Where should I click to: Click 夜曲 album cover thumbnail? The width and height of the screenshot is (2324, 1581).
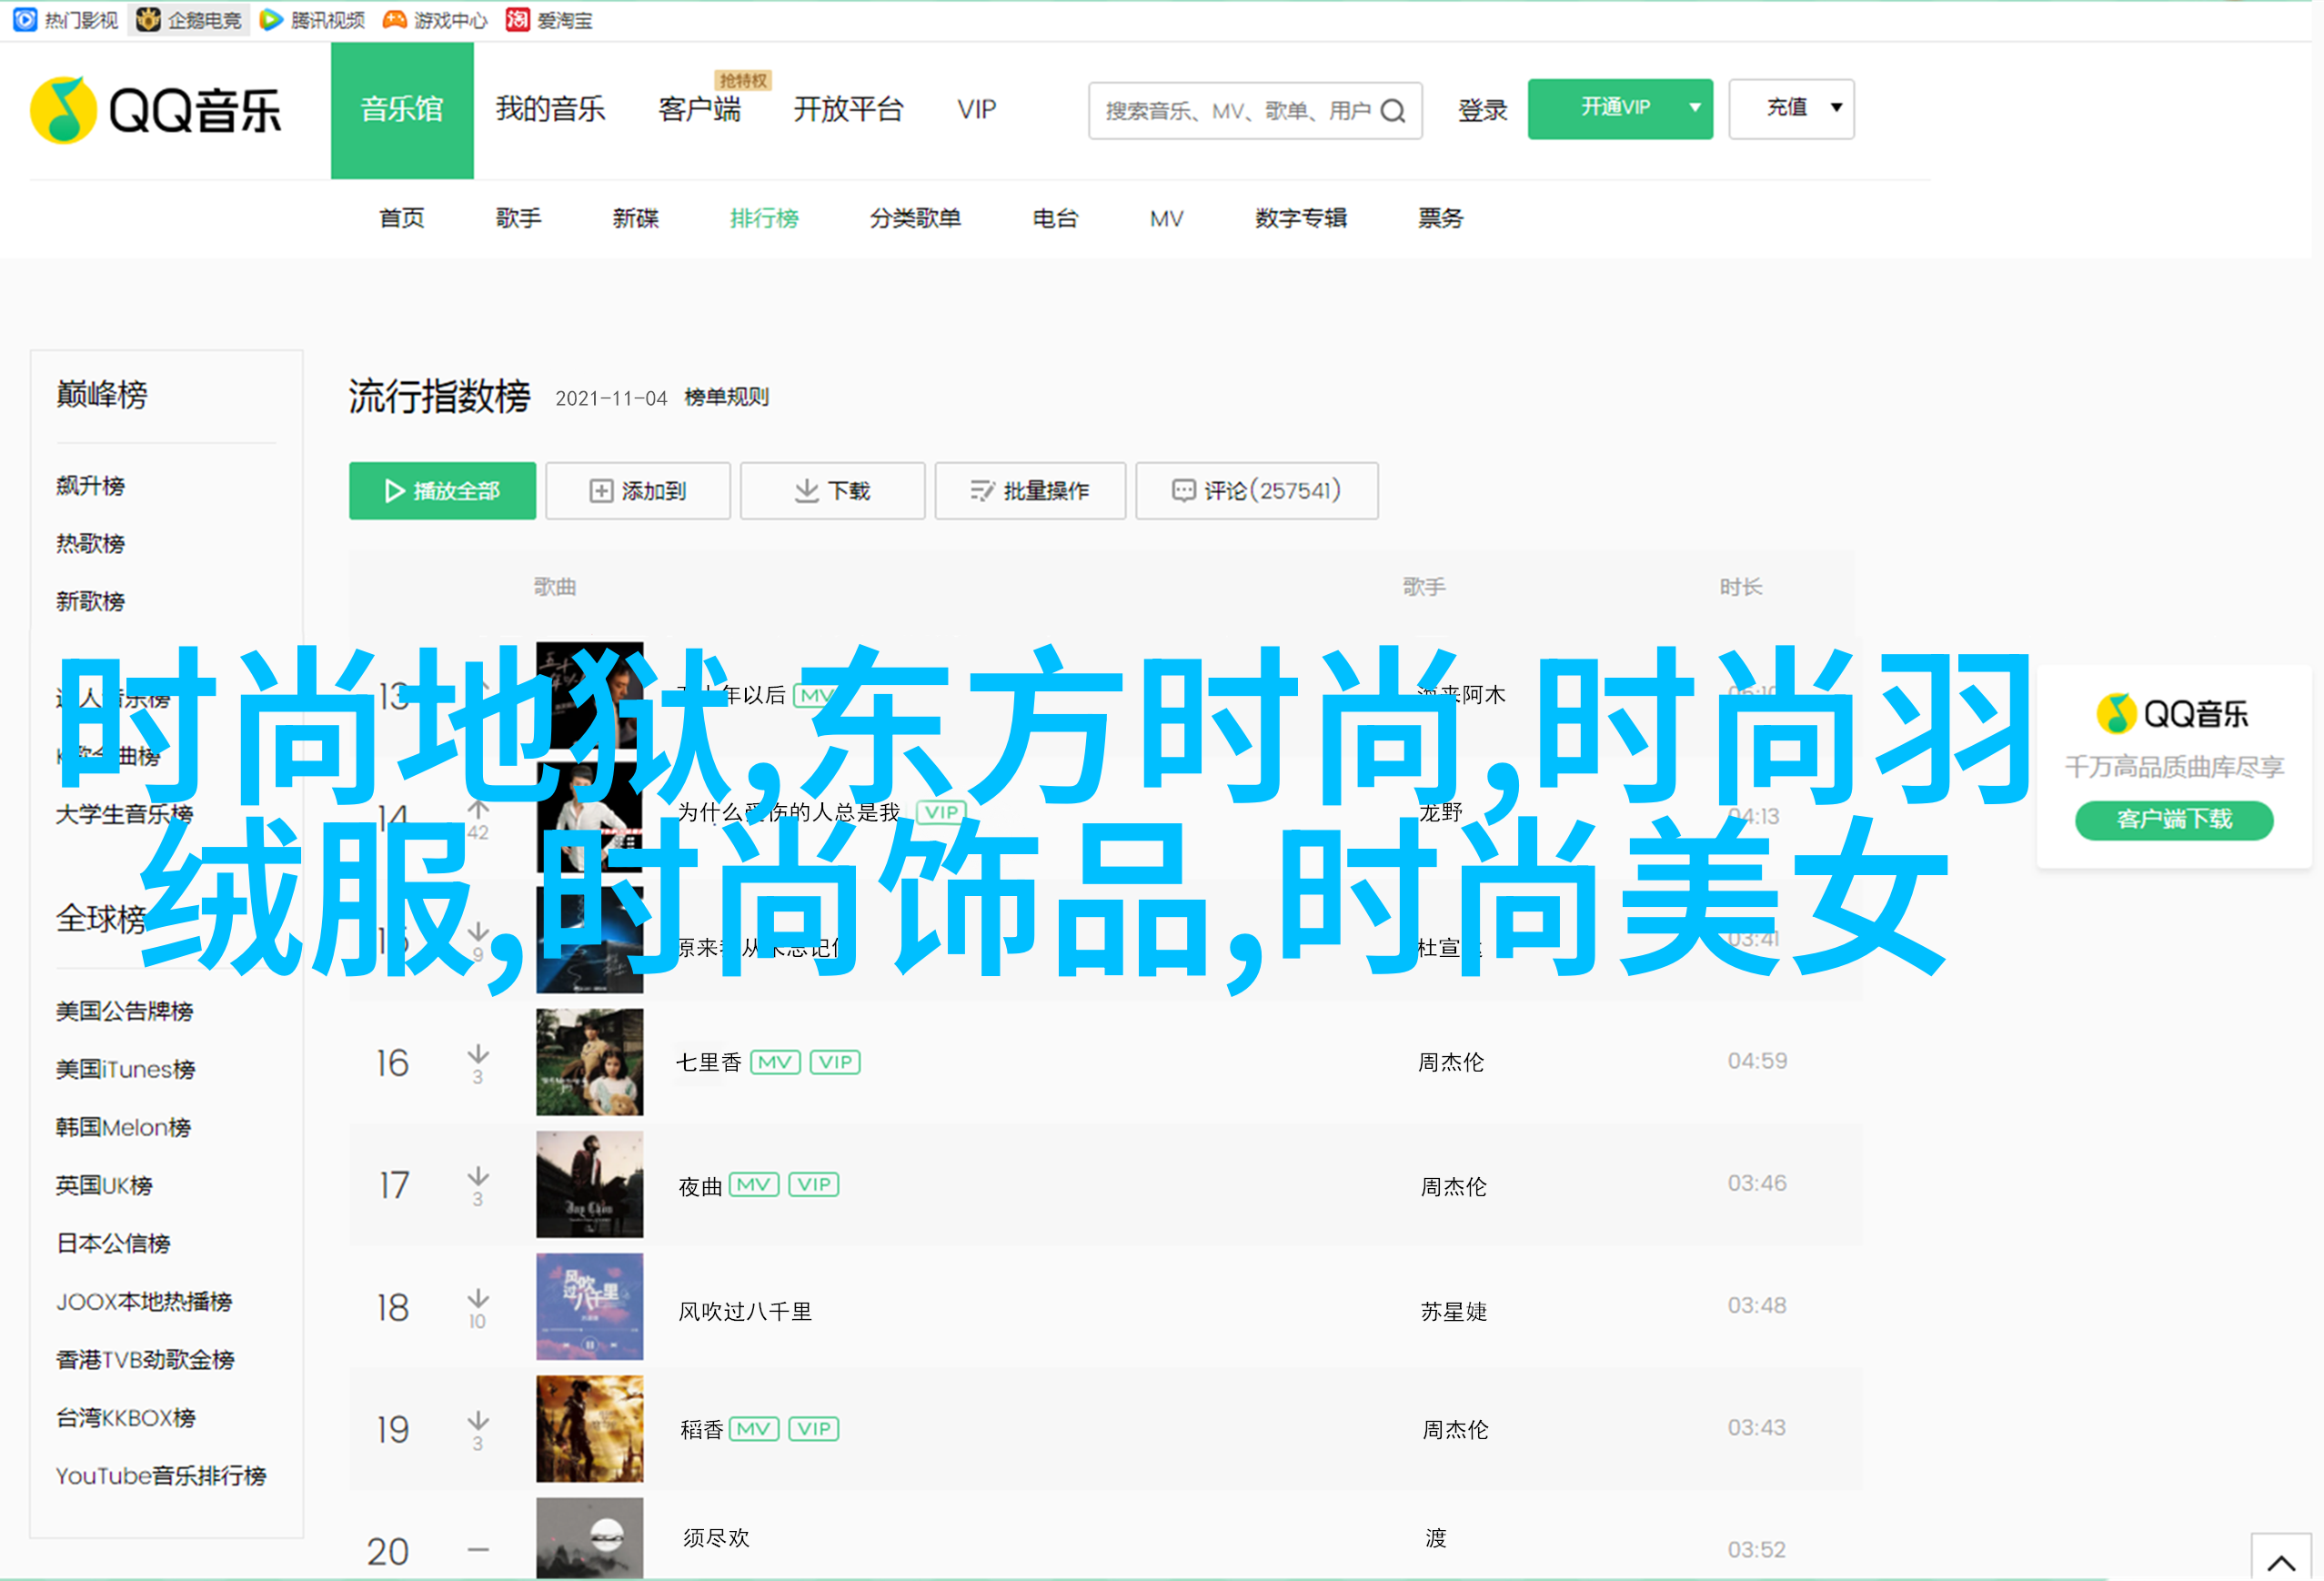(589, 1185)
